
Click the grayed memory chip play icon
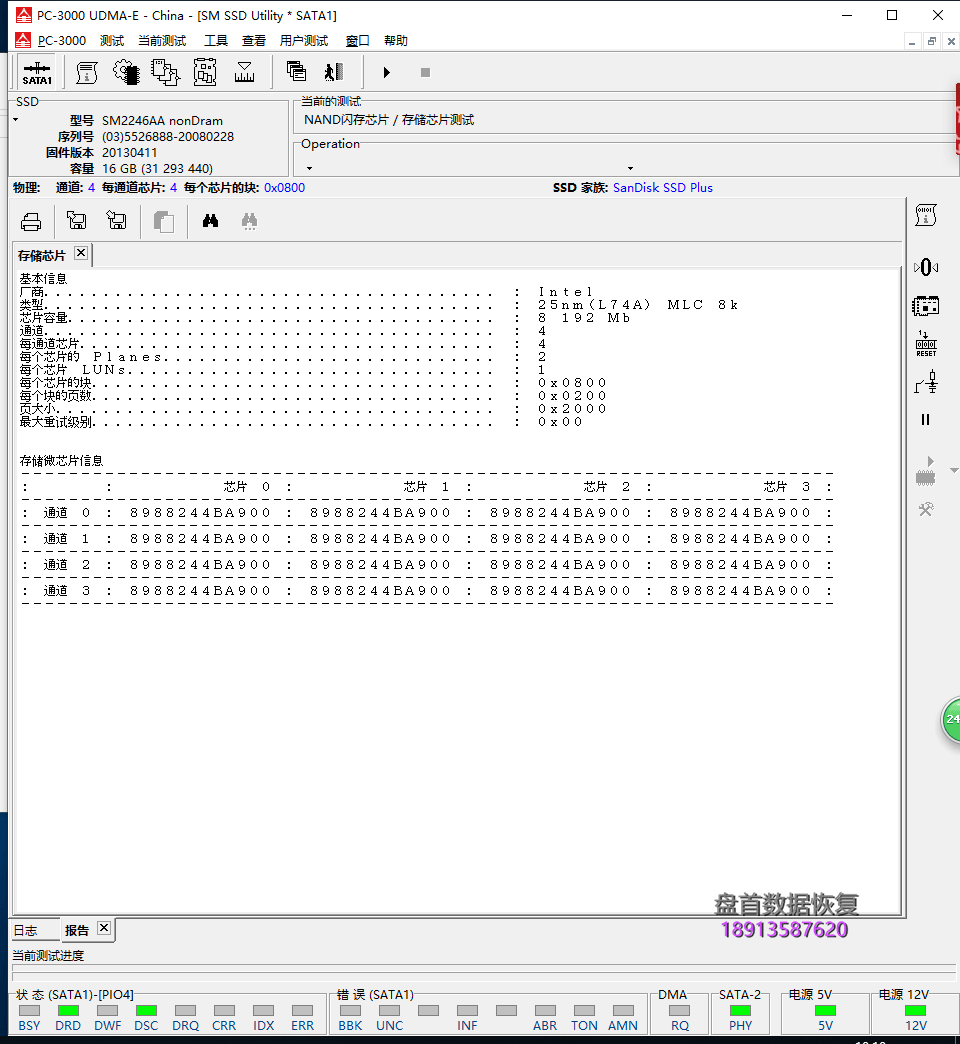(925, 470)
